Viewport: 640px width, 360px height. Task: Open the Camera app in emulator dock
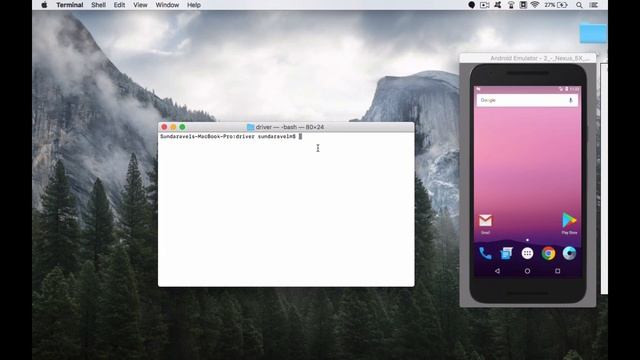(x=569, y=253)
